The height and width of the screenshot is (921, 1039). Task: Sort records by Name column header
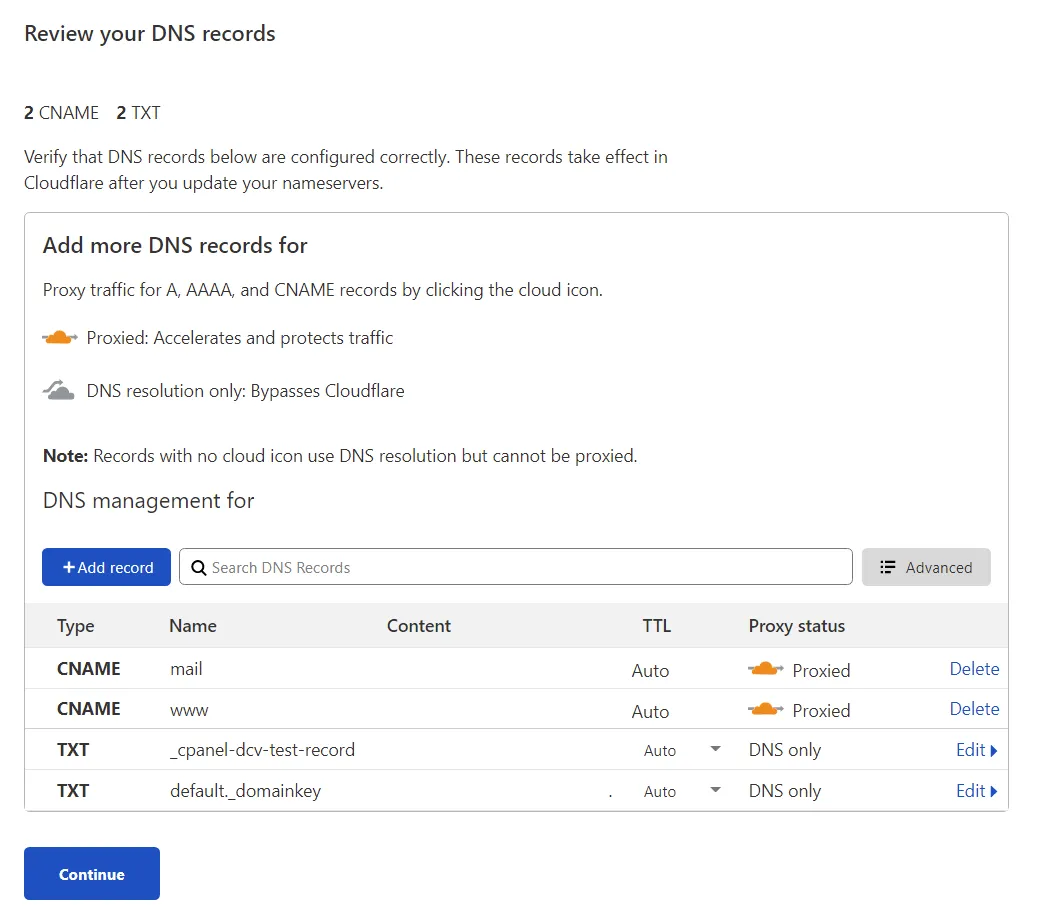pos(193,626)
